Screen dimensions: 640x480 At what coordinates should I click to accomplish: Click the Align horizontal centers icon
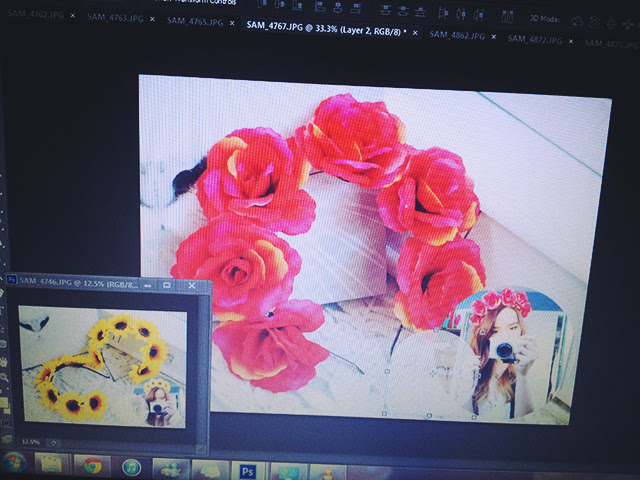338,8
